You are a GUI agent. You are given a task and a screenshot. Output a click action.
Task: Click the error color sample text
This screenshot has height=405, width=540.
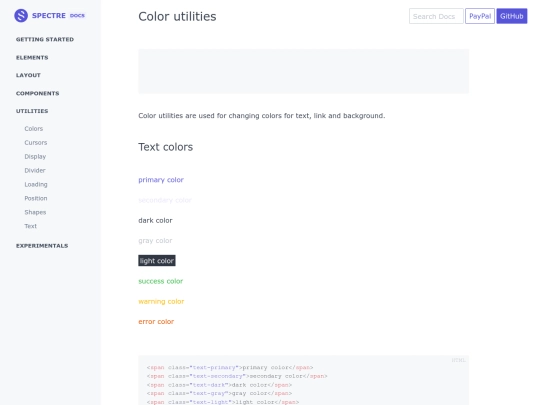click(156, 322)
